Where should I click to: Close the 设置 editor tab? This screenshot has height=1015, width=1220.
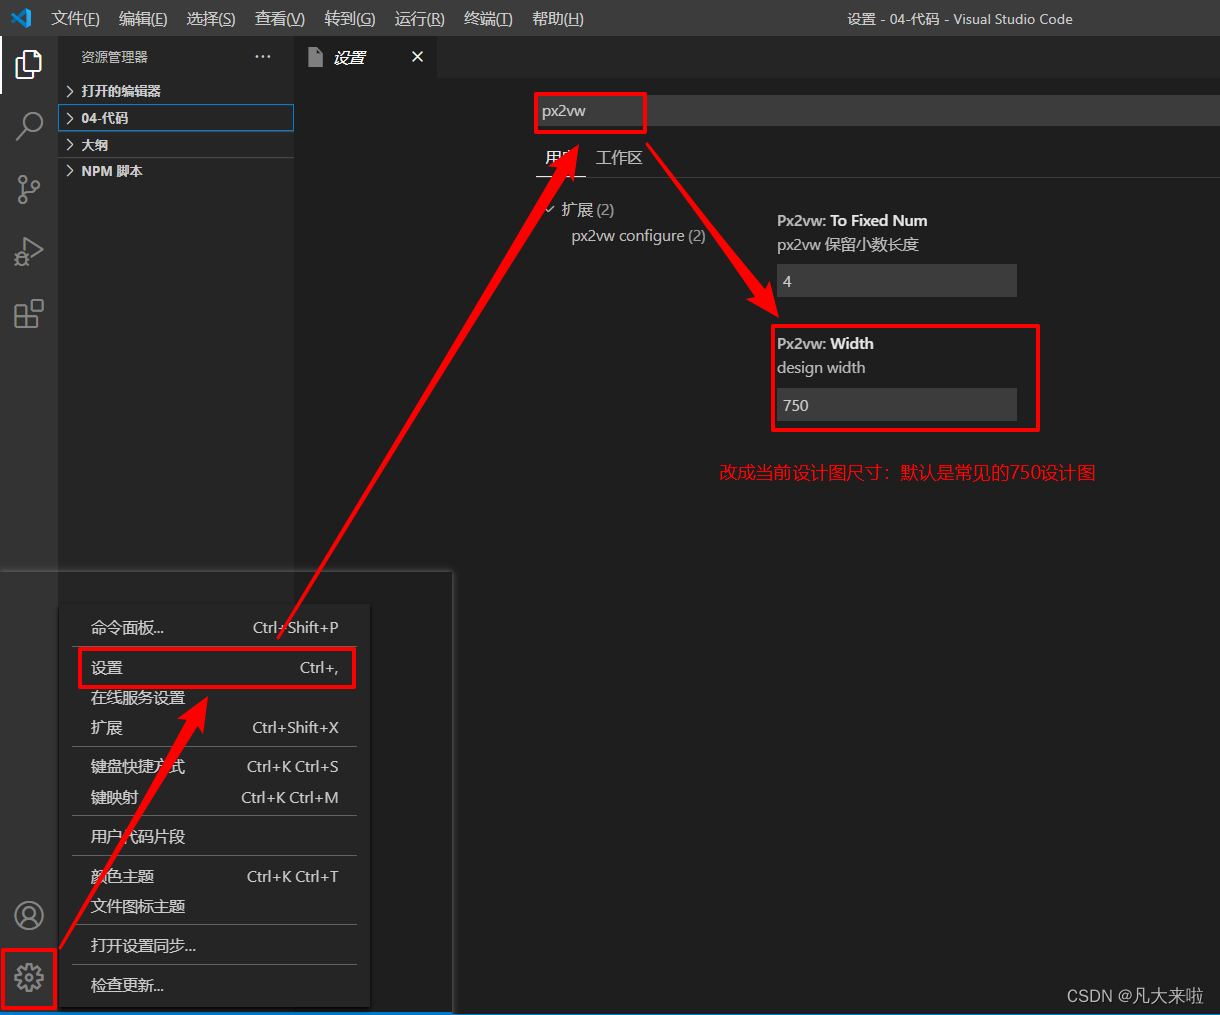417,57
